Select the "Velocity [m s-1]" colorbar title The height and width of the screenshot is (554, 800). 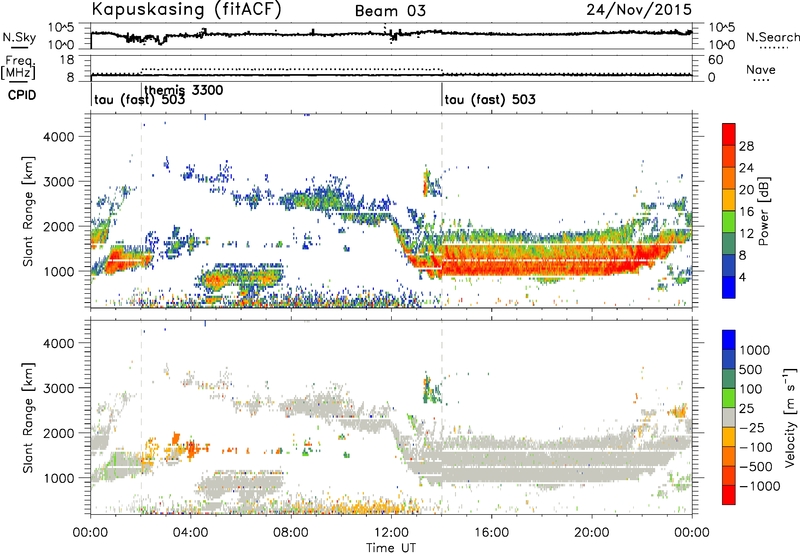(x=790, y=417)
